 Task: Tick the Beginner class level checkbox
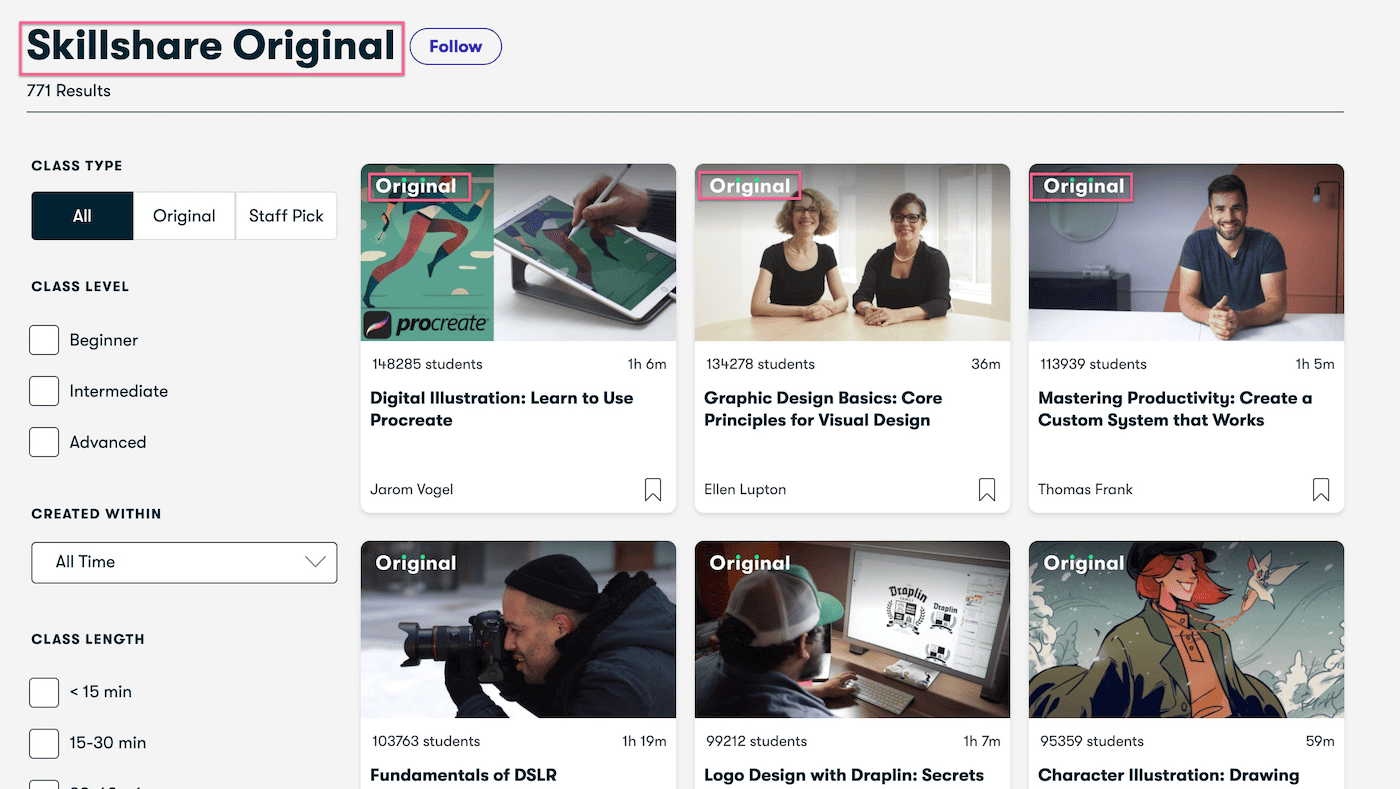pyautogui.click(x=44, y=340)
